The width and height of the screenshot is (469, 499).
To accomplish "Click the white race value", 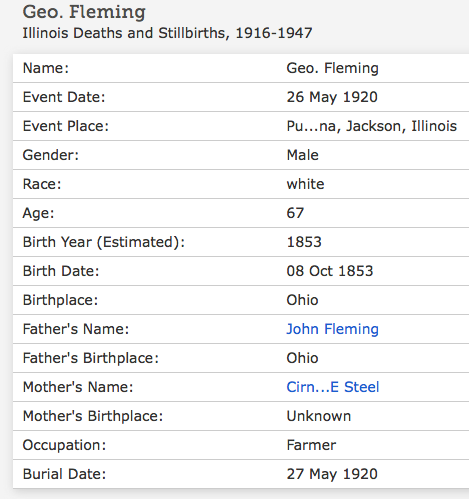I will pyautogui.click(x=305, y=184).
